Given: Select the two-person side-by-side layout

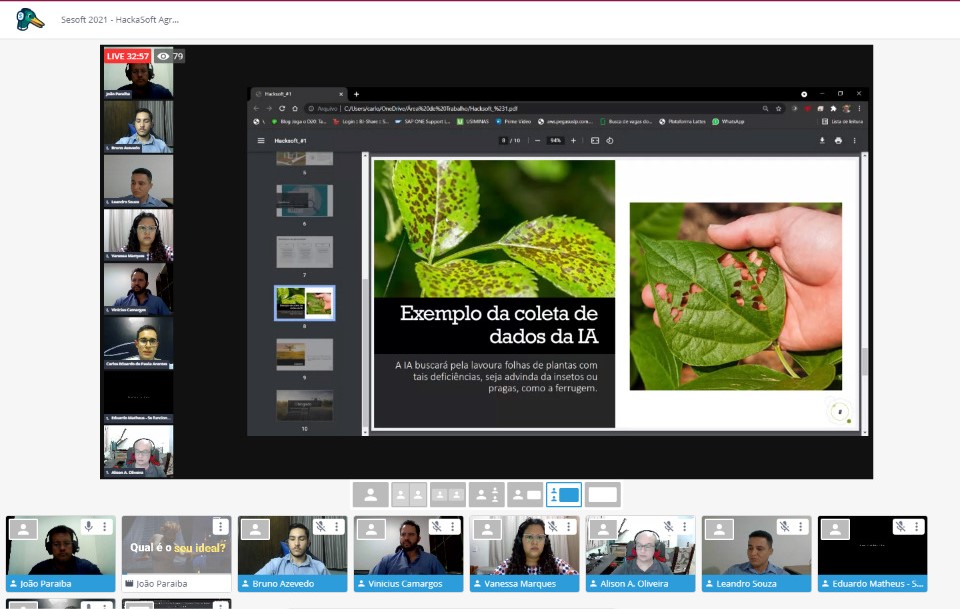Looking at the screenshot, I should click(409, 495).
